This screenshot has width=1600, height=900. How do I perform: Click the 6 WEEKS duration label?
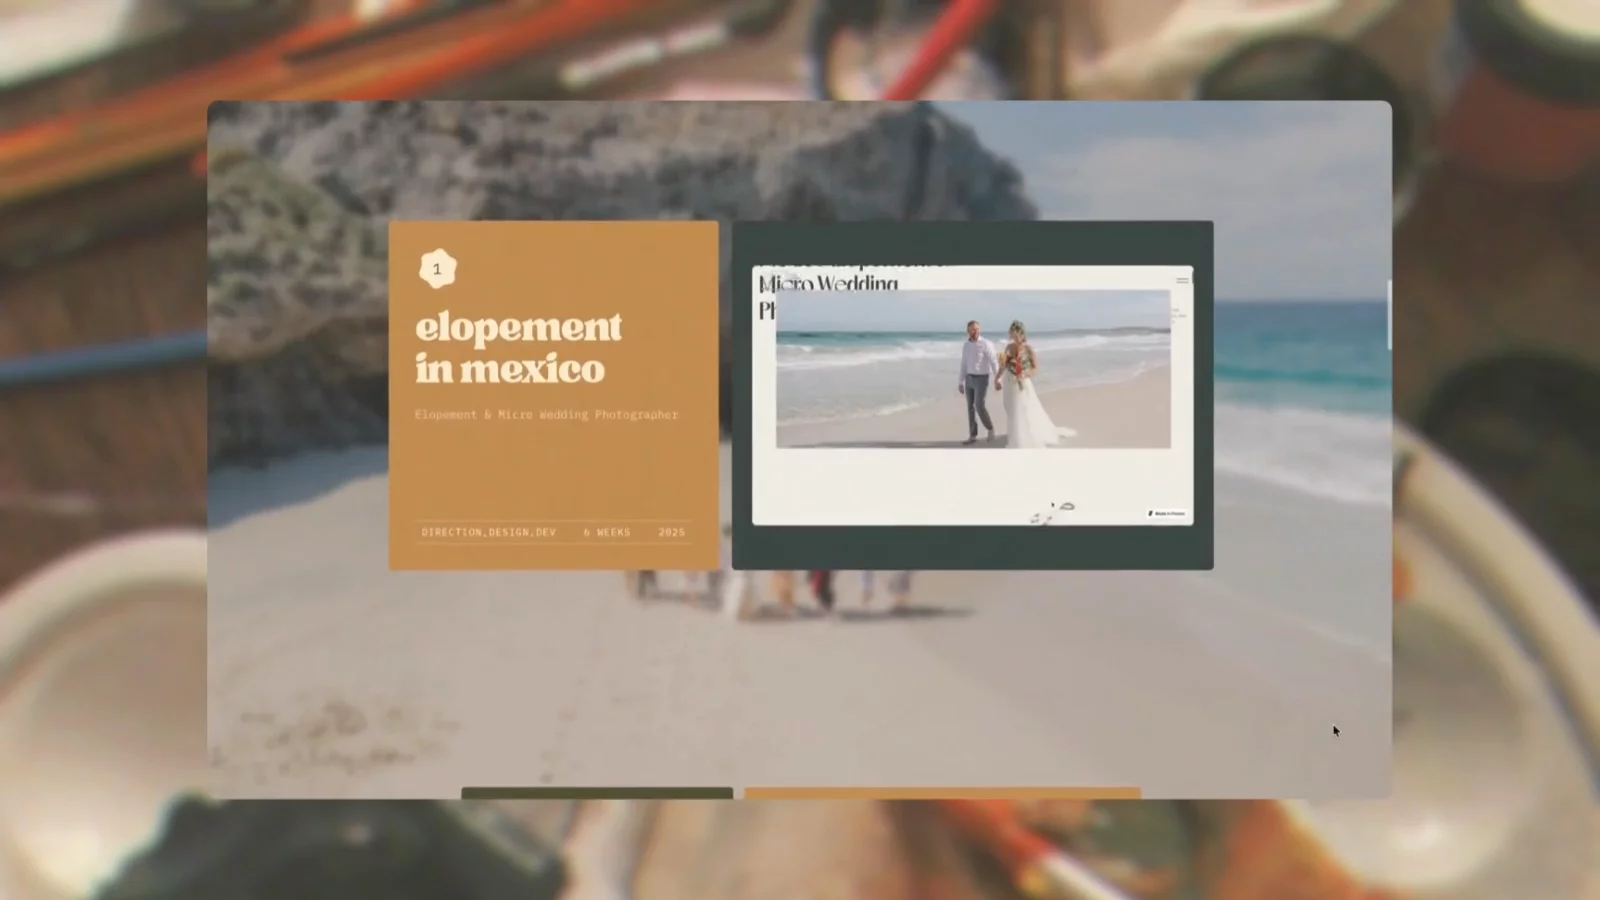click(x=607, y=532)
